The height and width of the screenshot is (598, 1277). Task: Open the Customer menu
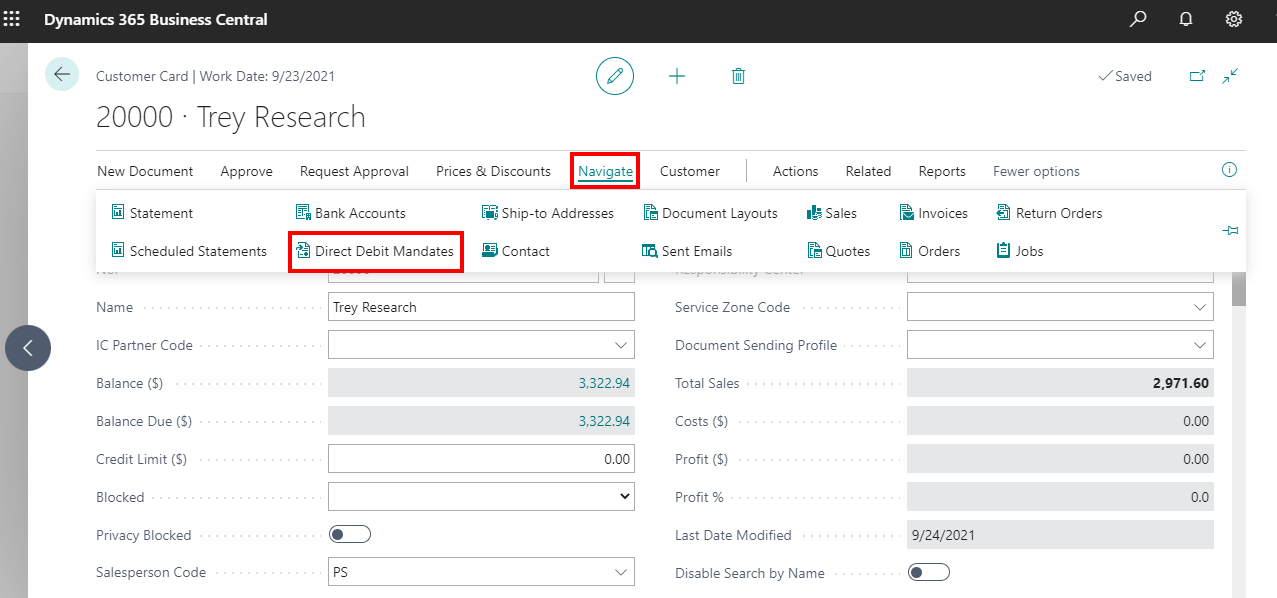click(x=689, y=171)
